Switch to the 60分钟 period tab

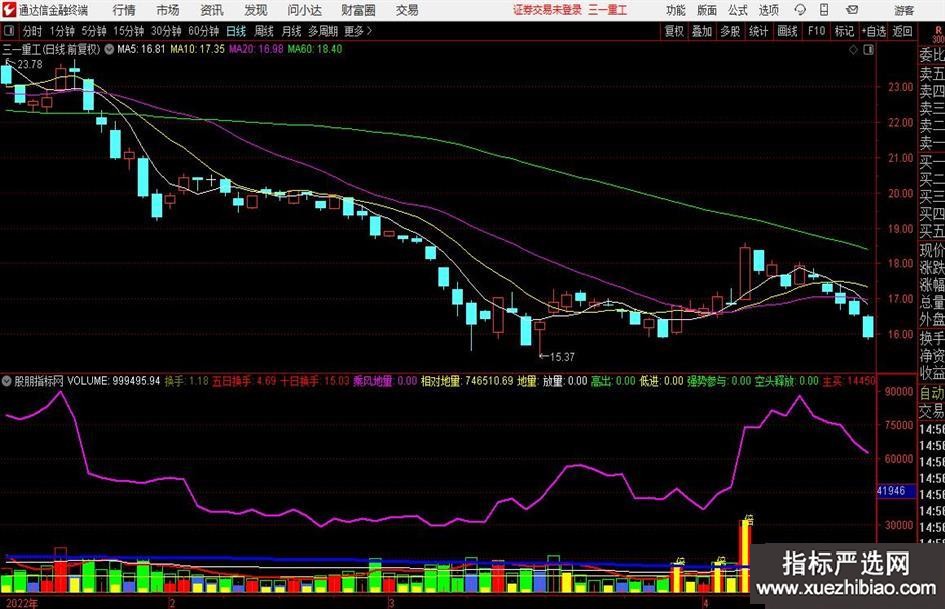(x=204, y=31)
